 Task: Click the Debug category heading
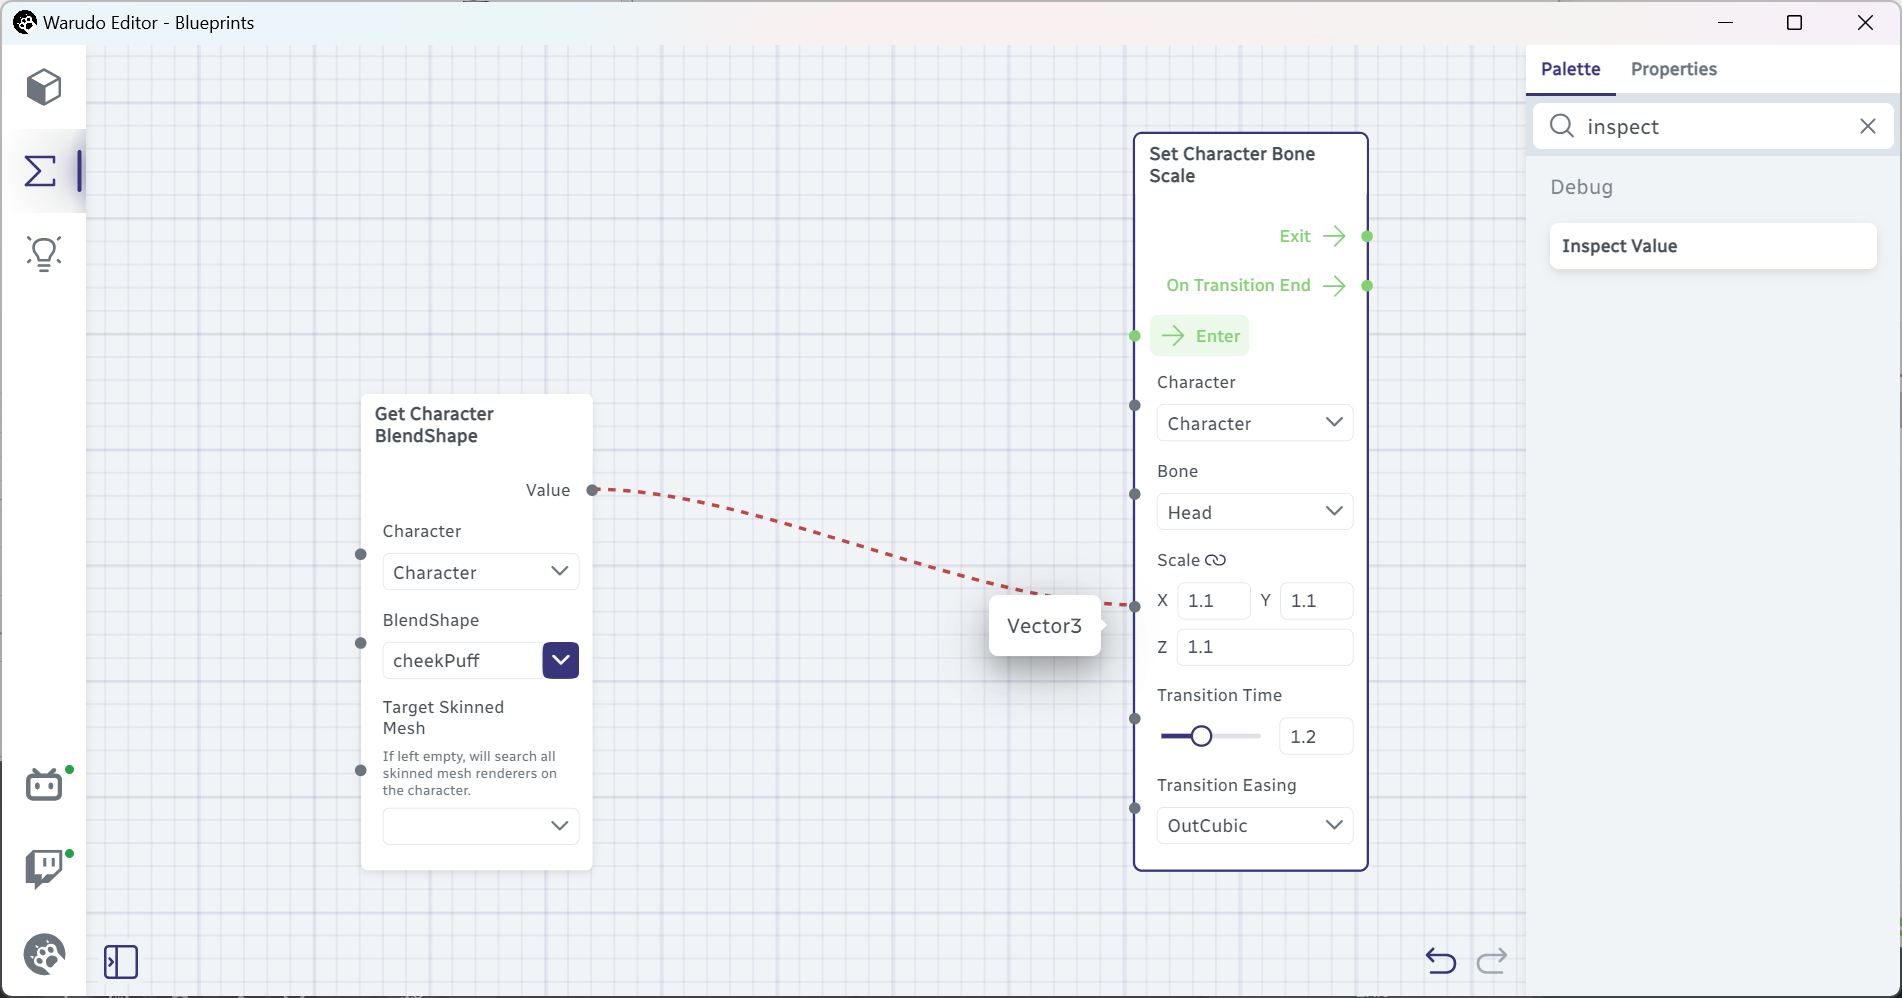point(1581,187)
